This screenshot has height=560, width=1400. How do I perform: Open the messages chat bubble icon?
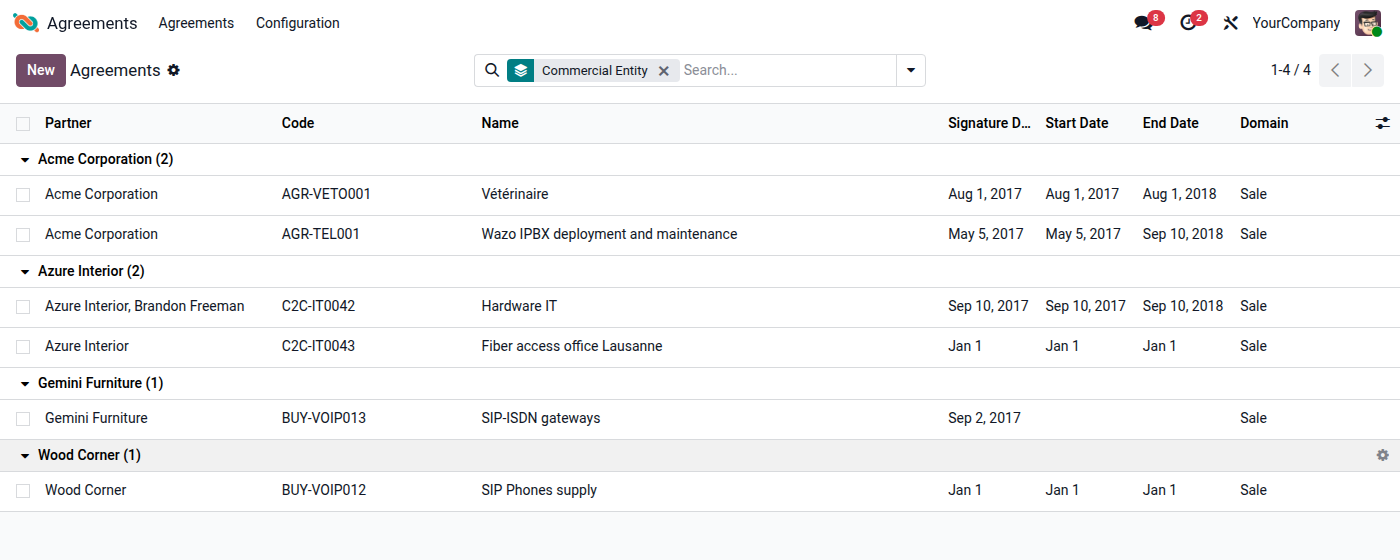point(1144,23)
